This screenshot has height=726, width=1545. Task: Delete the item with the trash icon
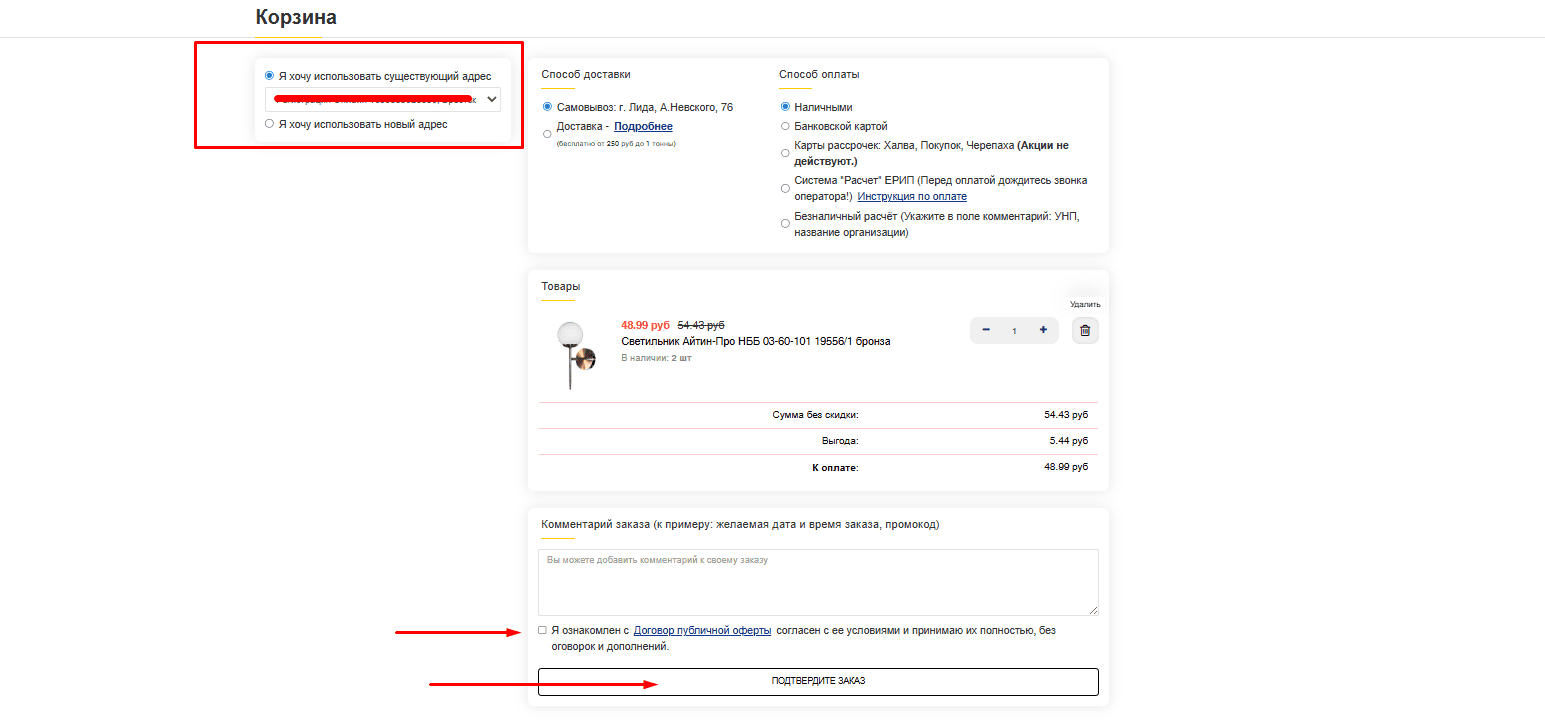[1085, 331]
